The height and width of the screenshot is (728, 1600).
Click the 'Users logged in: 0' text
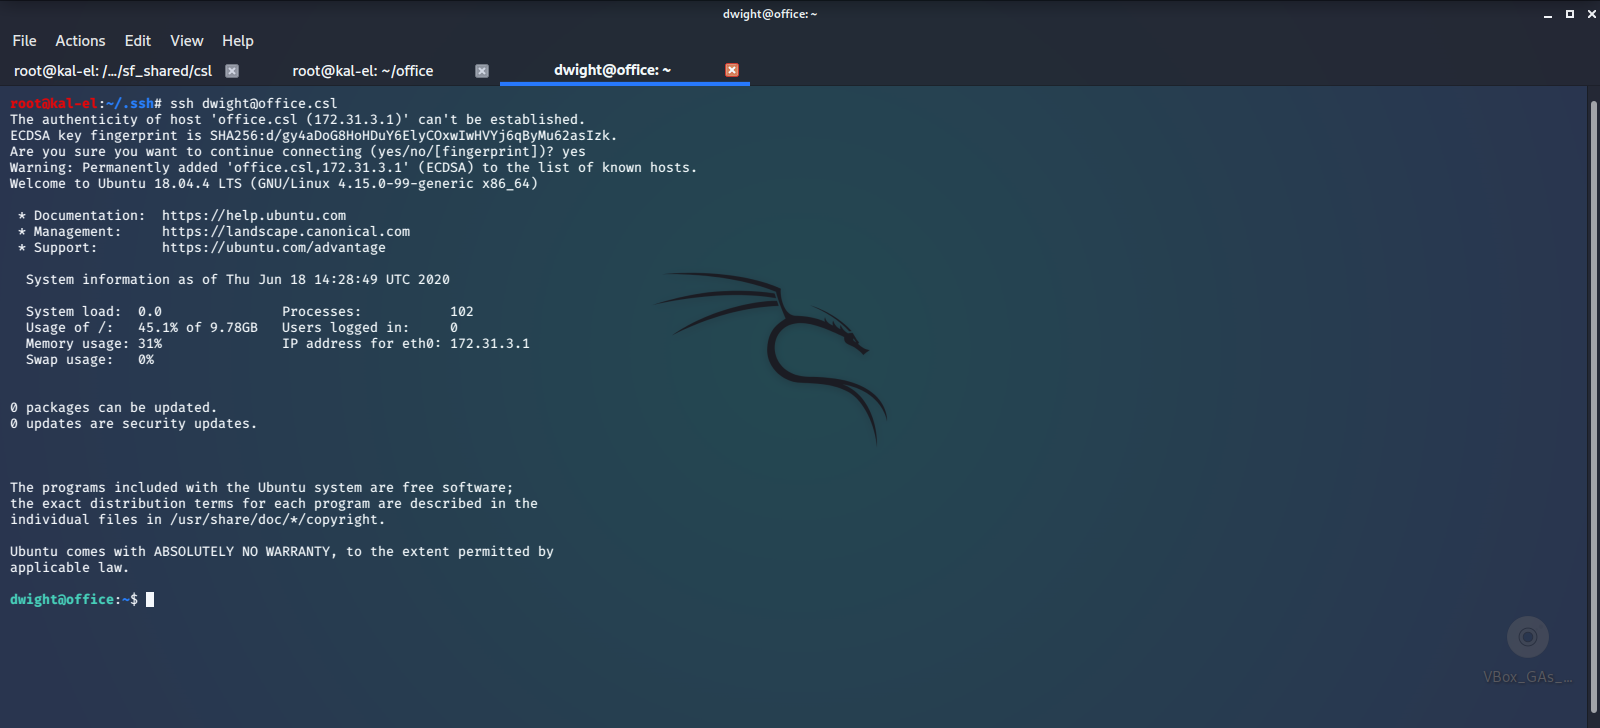[370, 328]
